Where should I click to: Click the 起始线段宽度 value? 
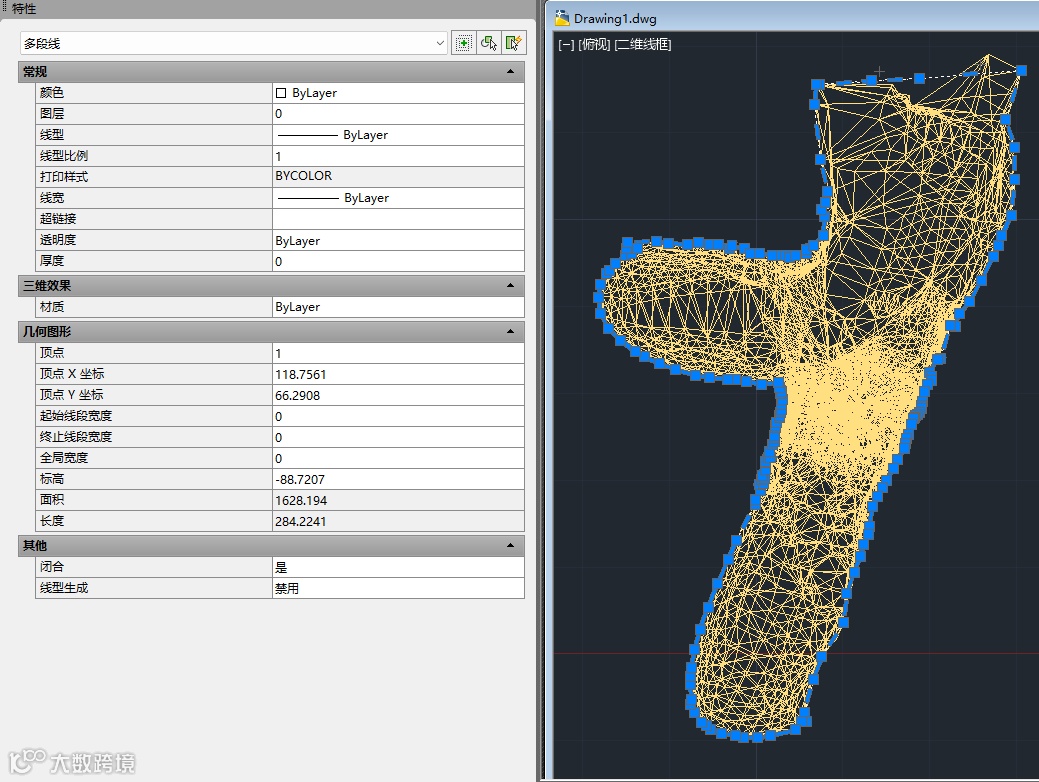[398, 416]
